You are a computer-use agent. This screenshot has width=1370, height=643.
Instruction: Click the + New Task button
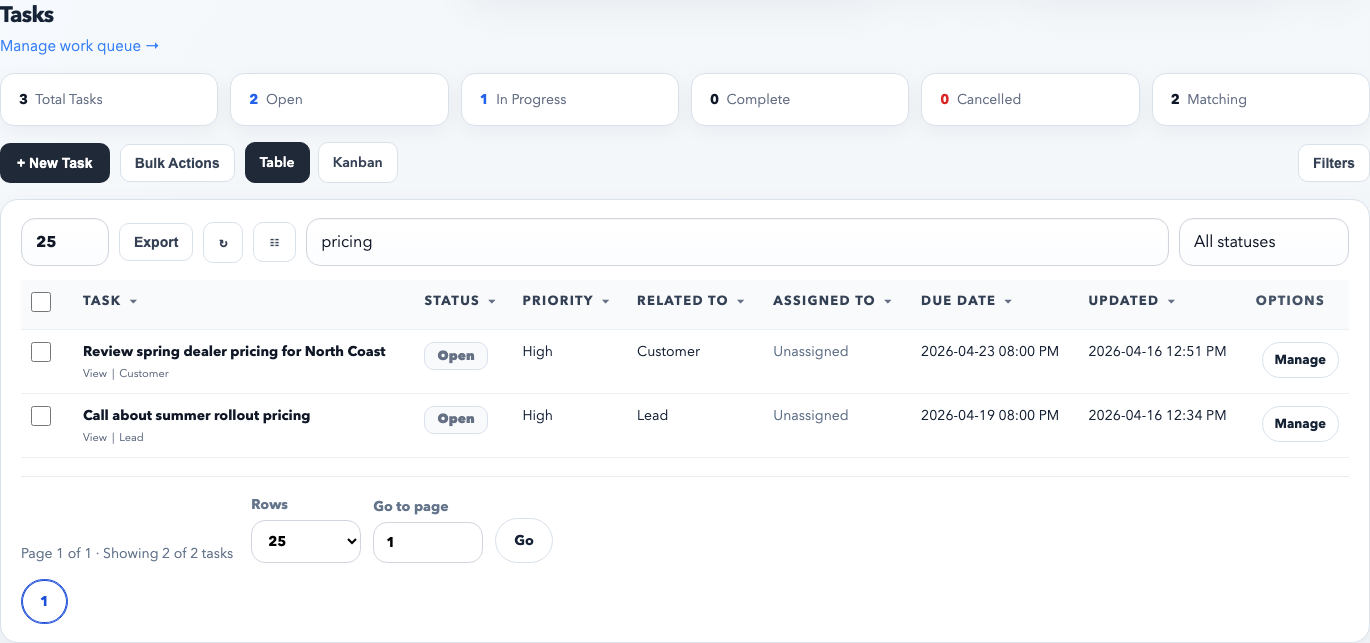click(x=55, y=163)
